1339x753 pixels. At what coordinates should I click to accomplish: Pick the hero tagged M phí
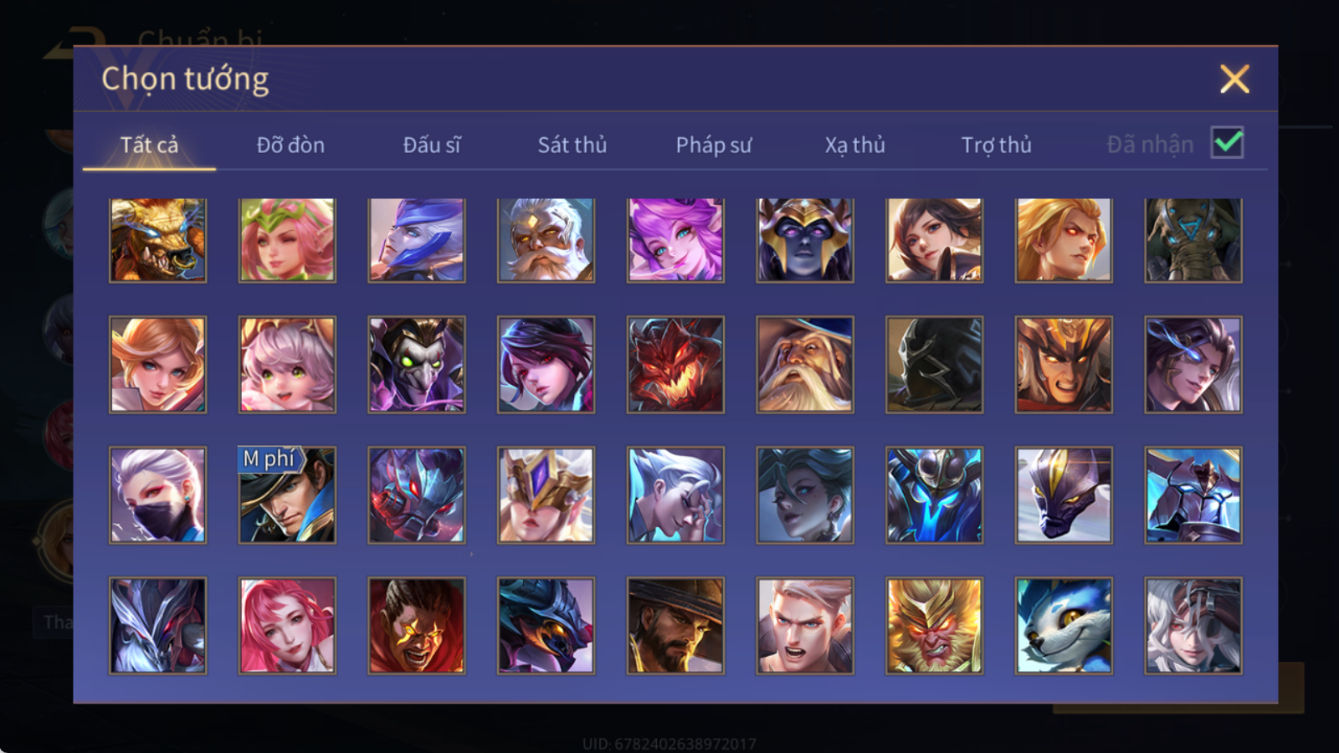tap(287, 495)
